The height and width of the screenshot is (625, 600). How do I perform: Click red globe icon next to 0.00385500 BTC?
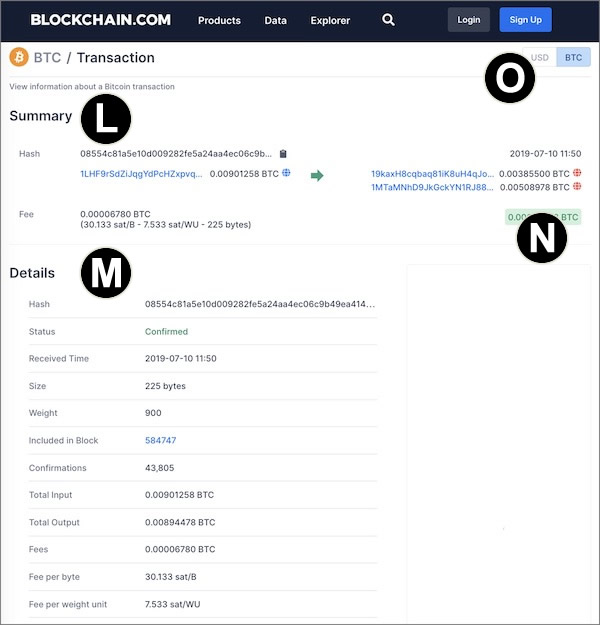pos(577,173)
